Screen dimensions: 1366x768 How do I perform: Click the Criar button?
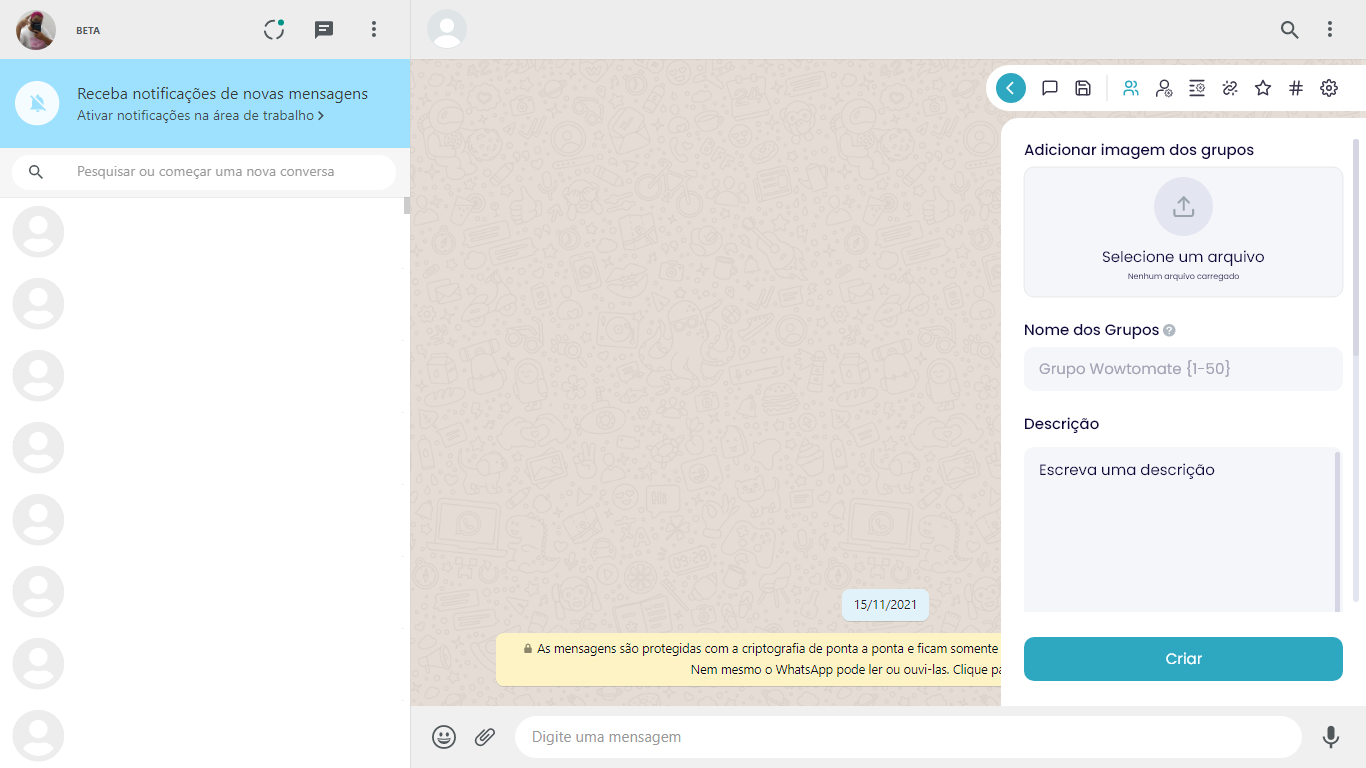[1183, 659]
